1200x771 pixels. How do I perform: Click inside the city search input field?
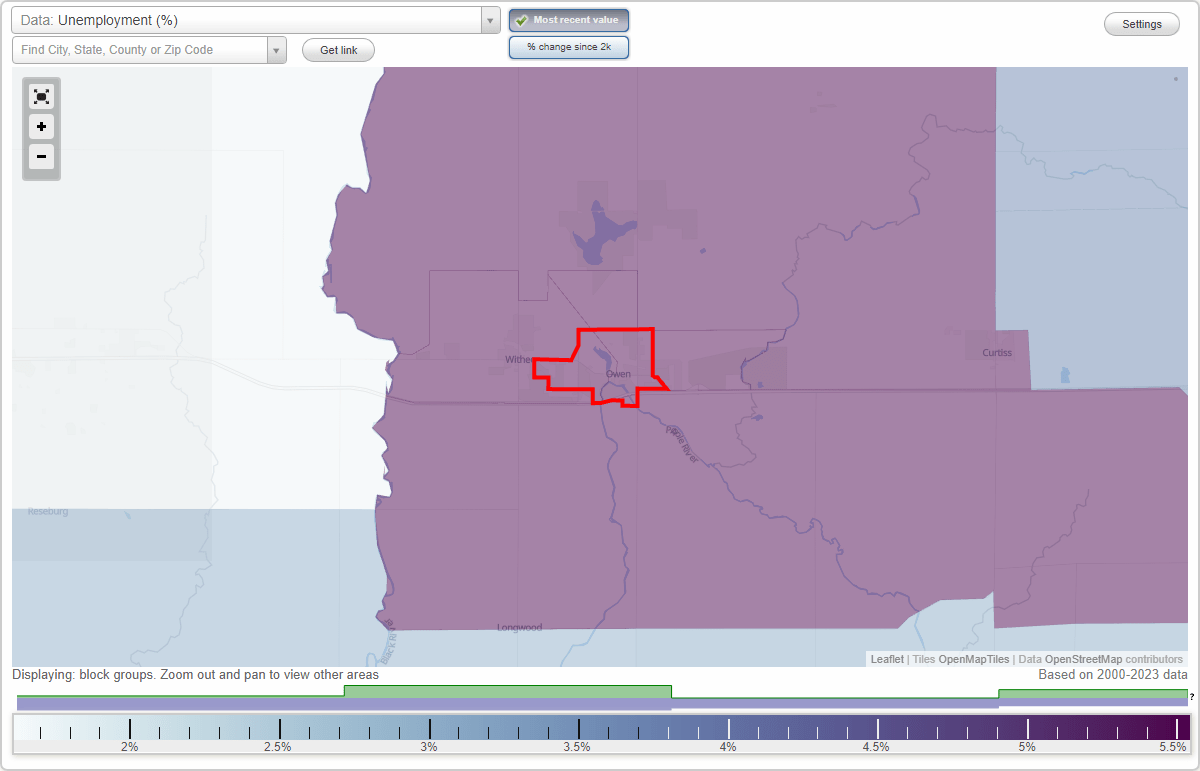[x=140, y=49]
